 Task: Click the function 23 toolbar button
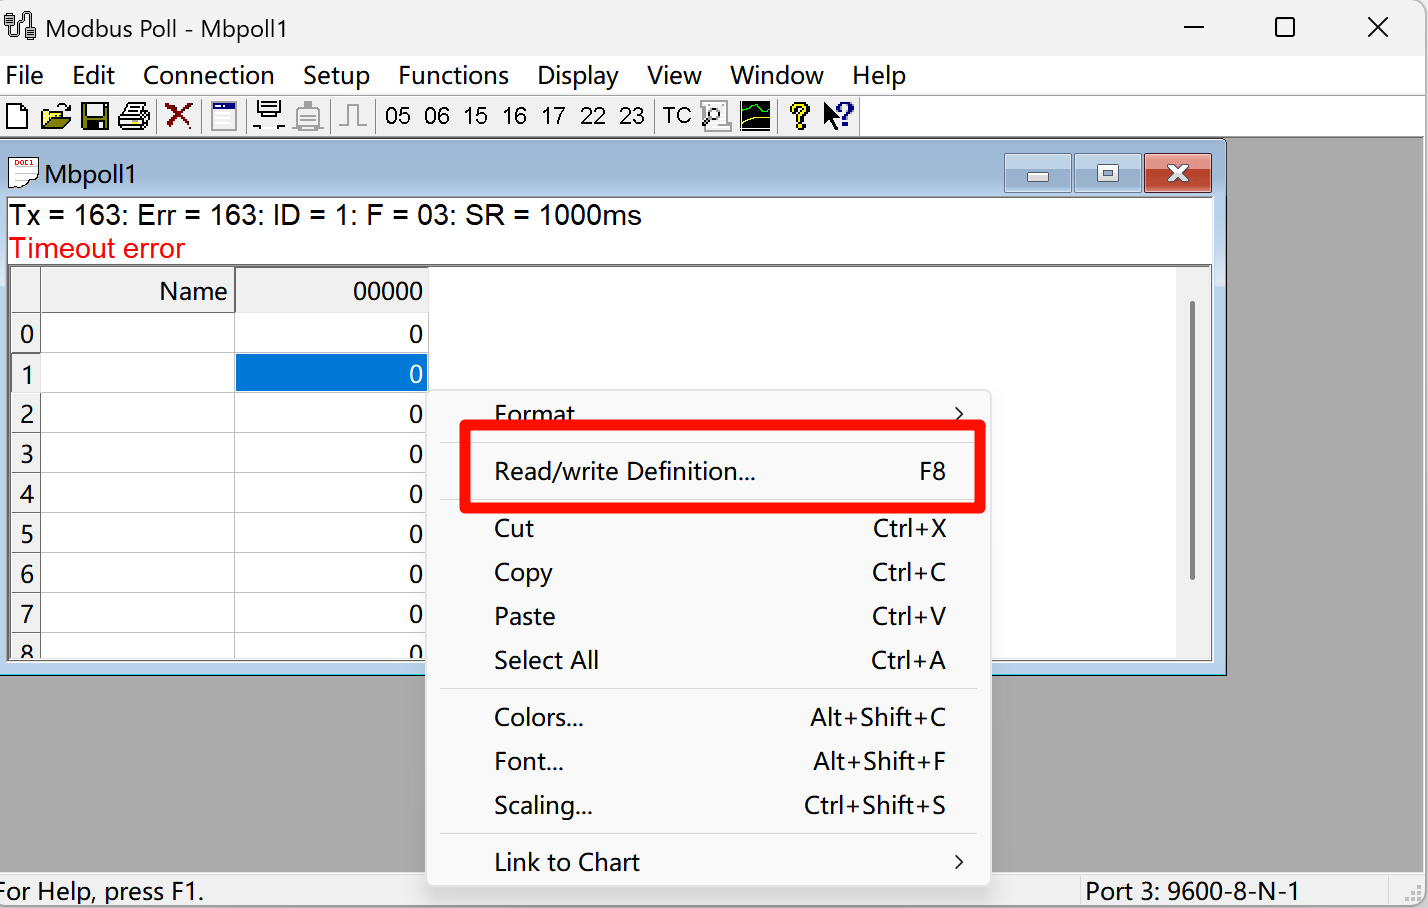click(632, 116)
